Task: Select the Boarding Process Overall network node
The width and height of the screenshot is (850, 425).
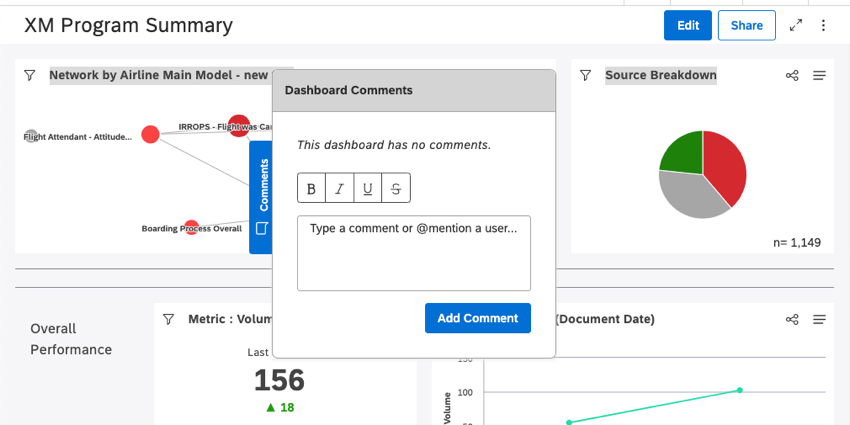Action: pyautogui.click(x=192, y=228)
